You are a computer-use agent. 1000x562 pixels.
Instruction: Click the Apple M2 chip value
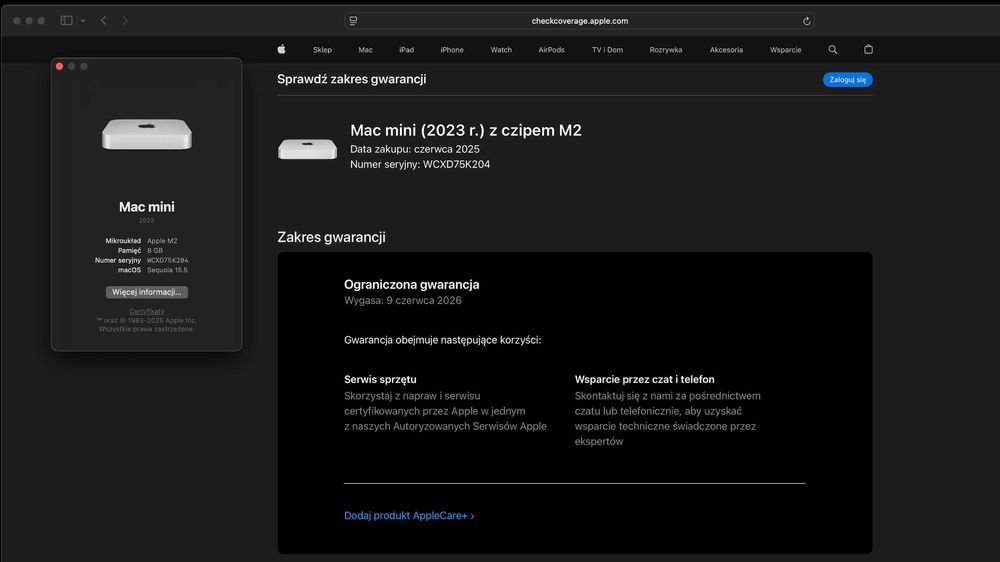[x=162, y=241]
